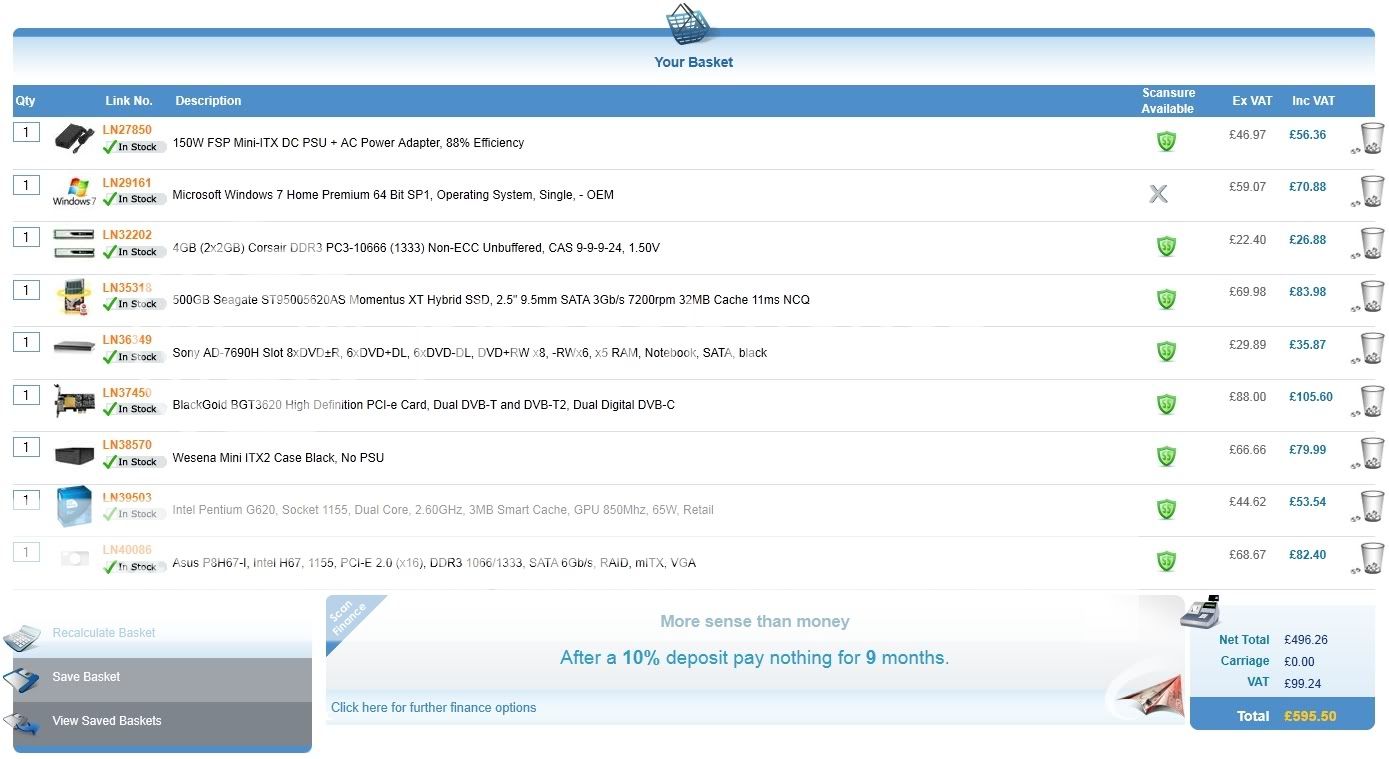Click Scansure shield for Wesena Mini ITX2 case

pyautogui.click(x=1166, y=456)
